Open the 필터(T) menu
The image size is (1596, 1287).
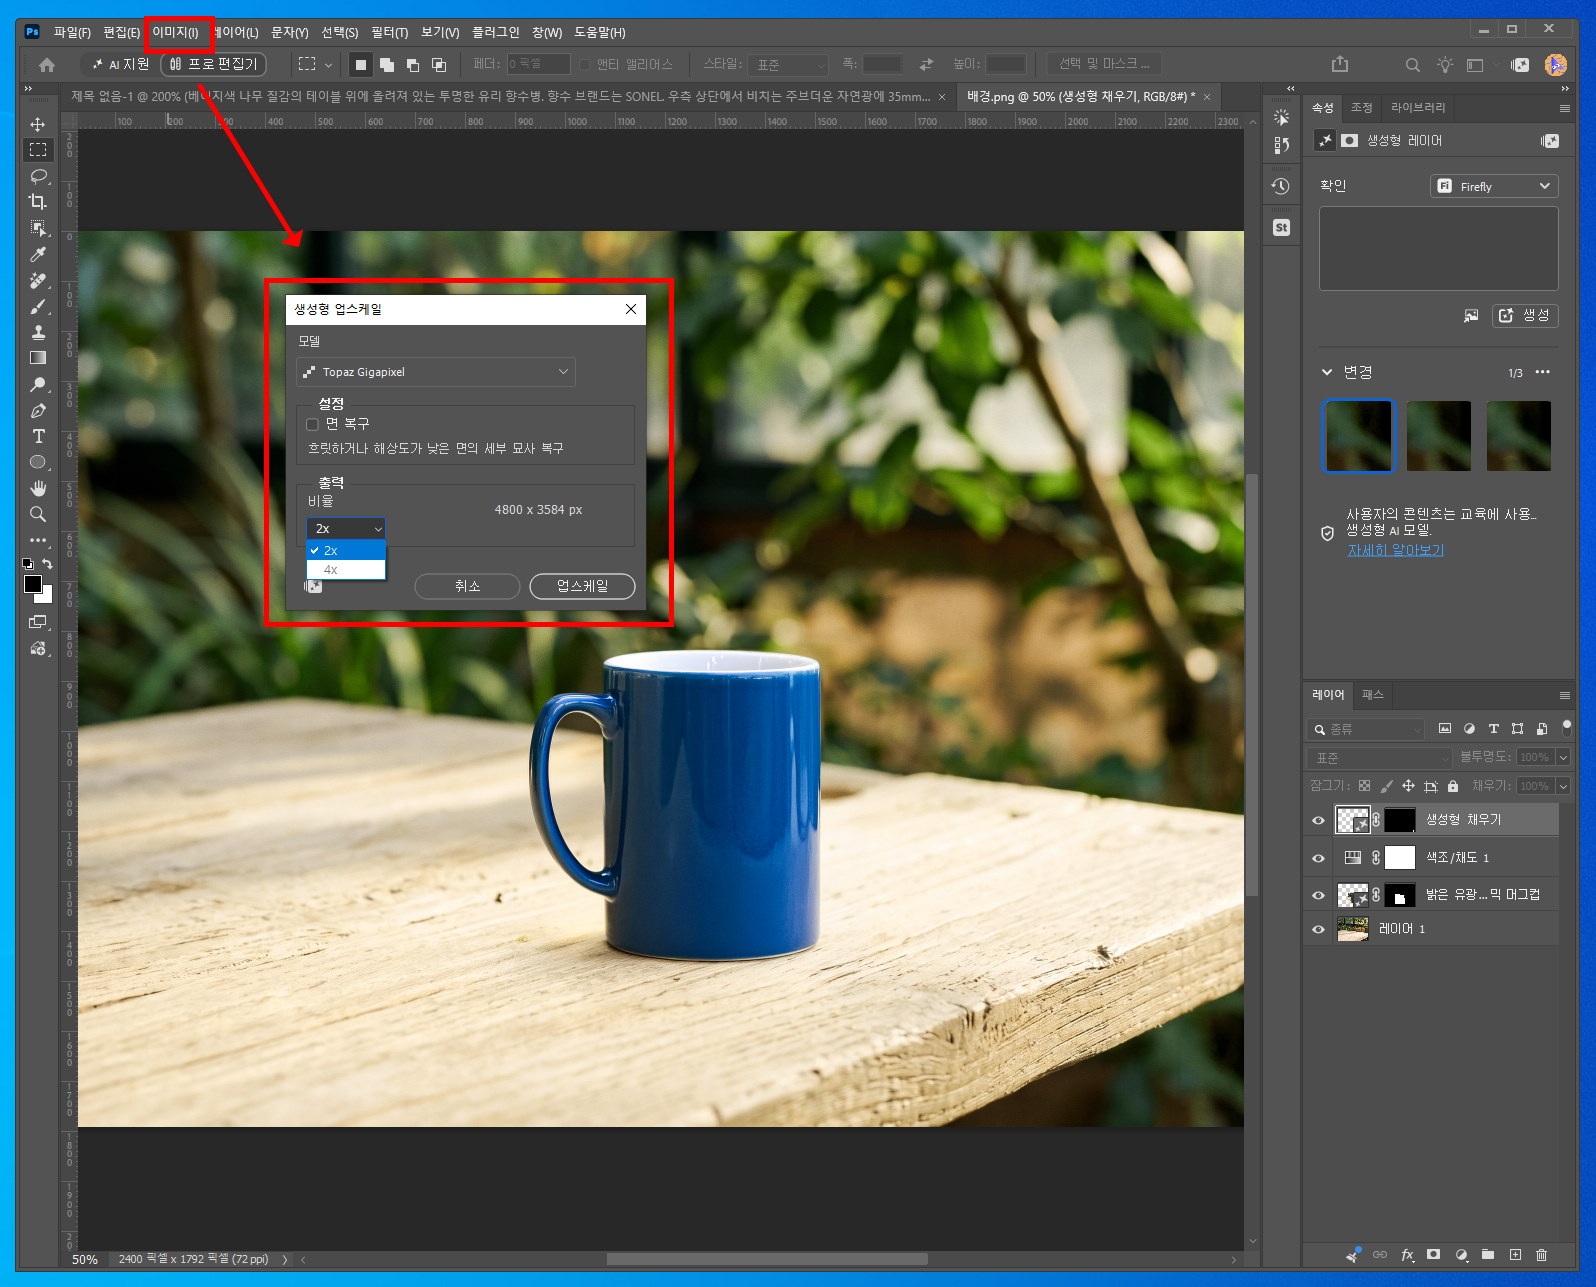click(x=389, y=33)
